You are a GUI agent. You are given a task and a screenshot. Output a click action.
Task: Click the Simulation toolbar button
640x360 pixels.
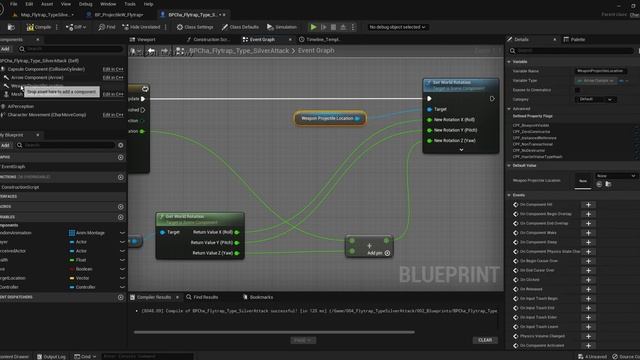[x=282, y=27]
